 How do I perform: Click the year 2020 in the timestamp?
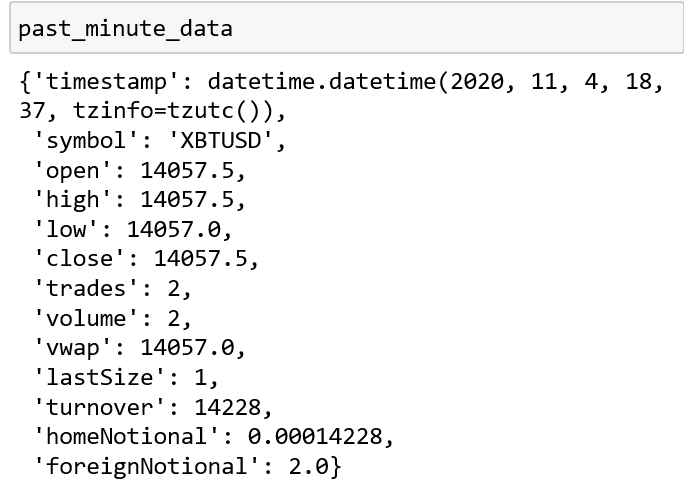coord(477,82)
